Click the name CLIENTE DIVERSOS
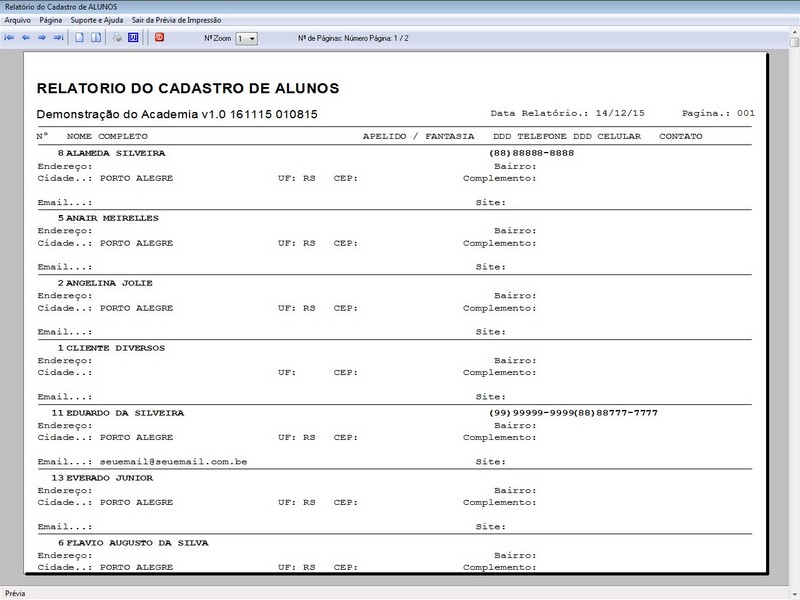This screenshot has height=600, width=800. 115,348
